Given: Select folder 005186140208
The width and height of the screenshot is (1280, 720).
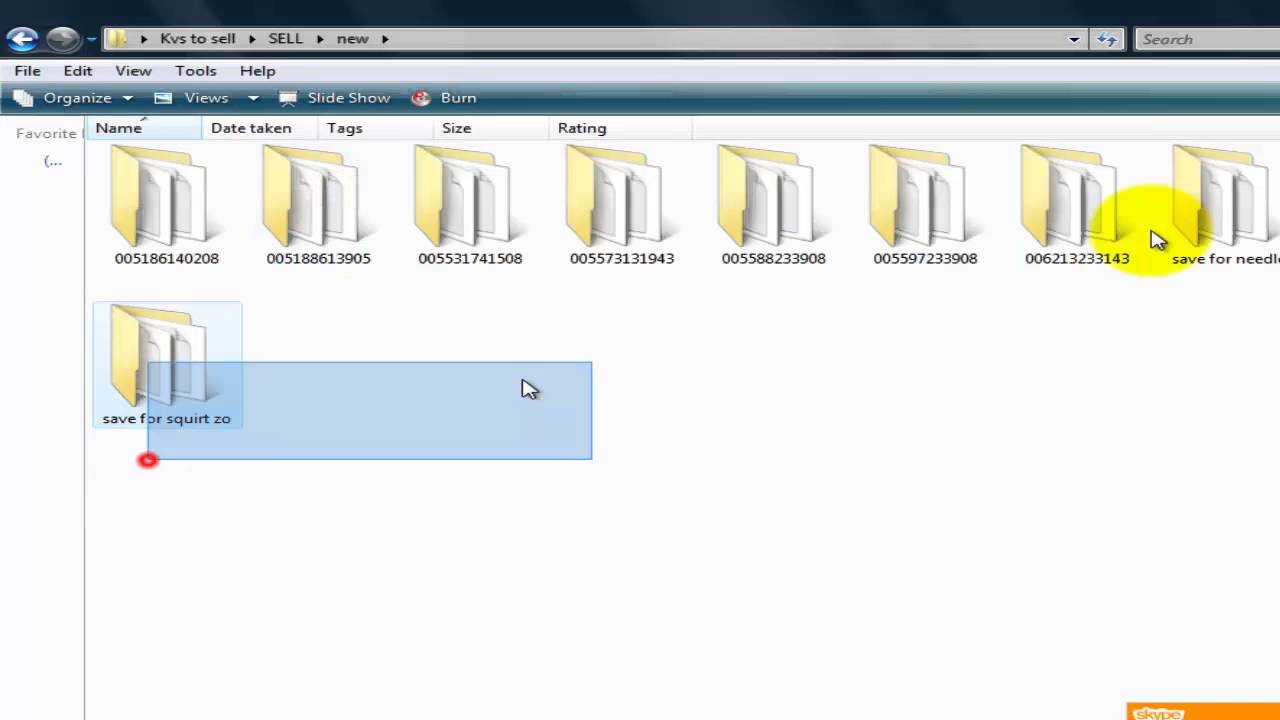Looking at the screenshot, I should click(166, 207).
